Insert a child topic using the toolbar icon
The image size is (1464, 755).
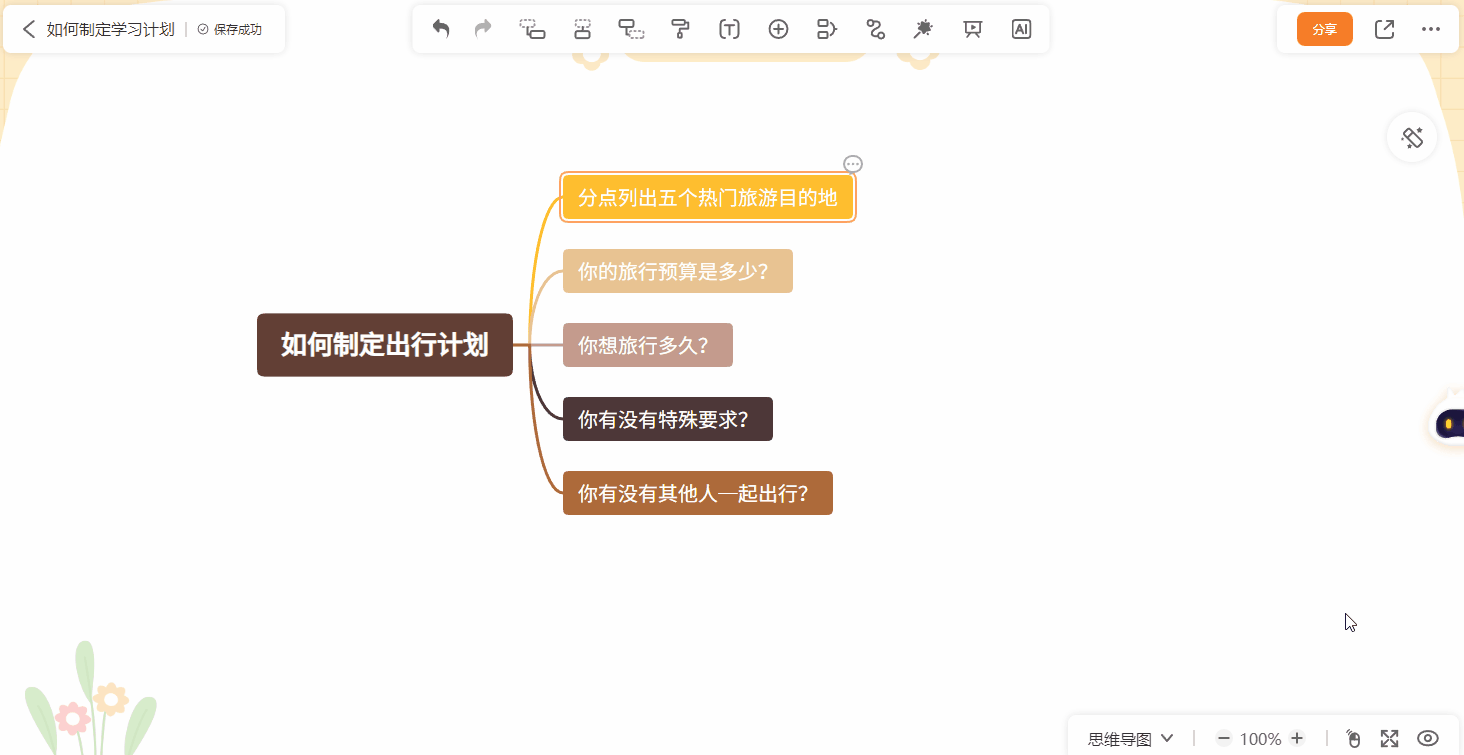coord(532,29)
